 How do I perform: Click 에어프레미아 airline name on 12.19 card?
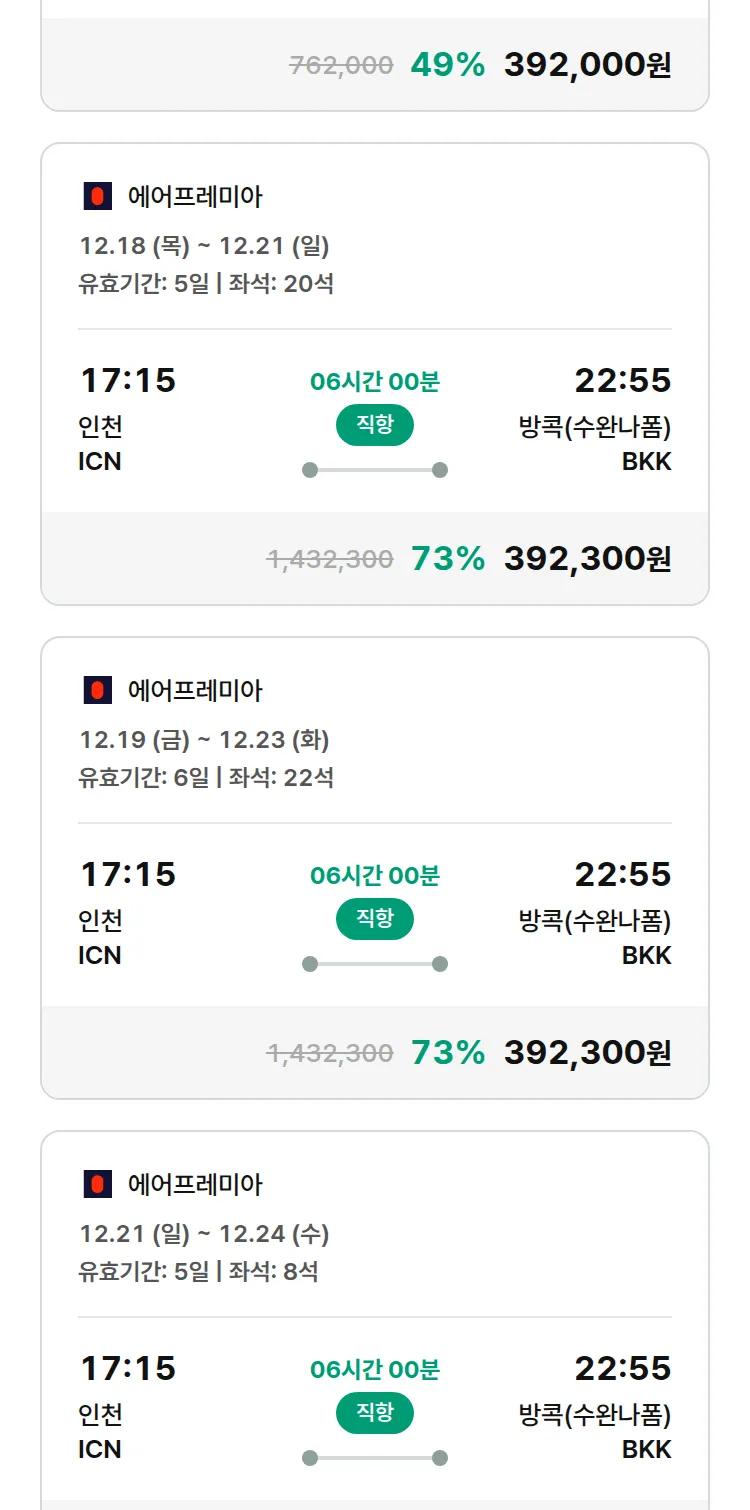(195, 690)
